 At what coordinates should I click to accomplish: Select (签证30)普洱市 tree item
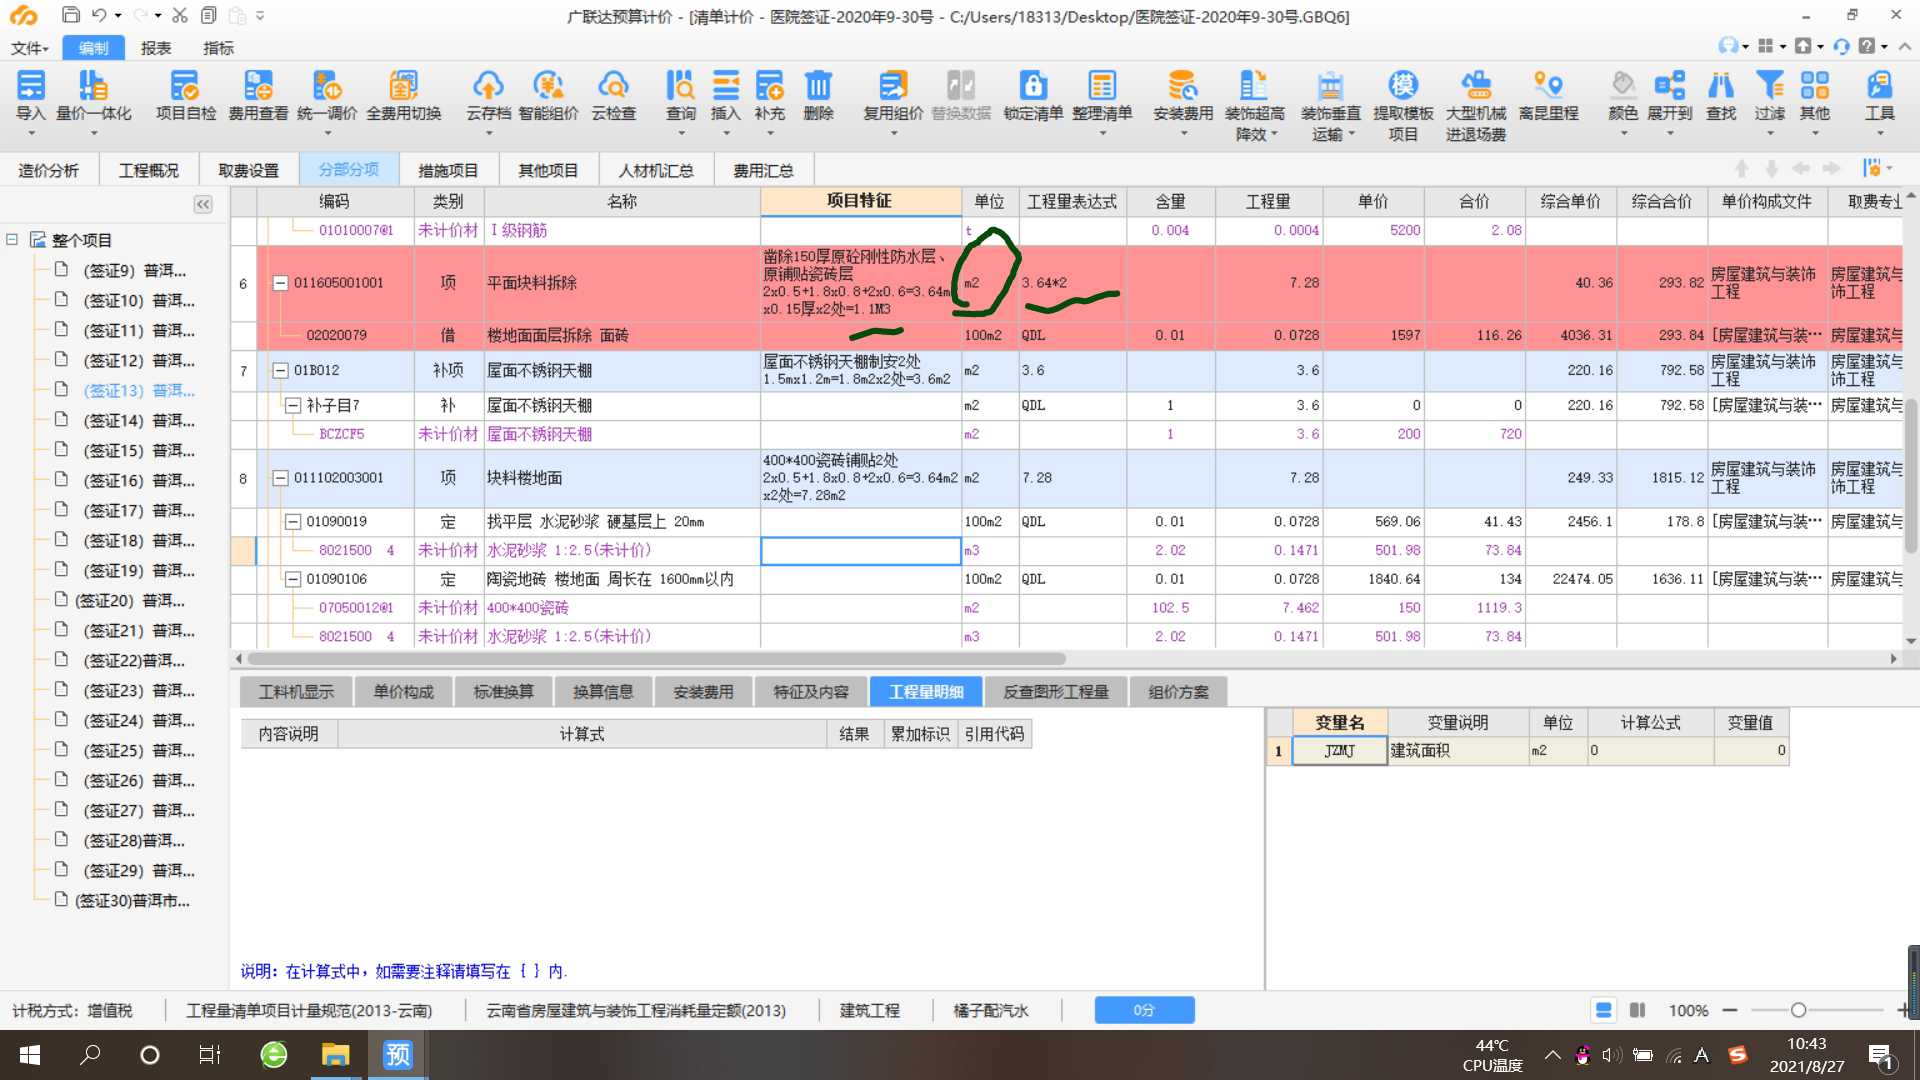coord(132,900)
